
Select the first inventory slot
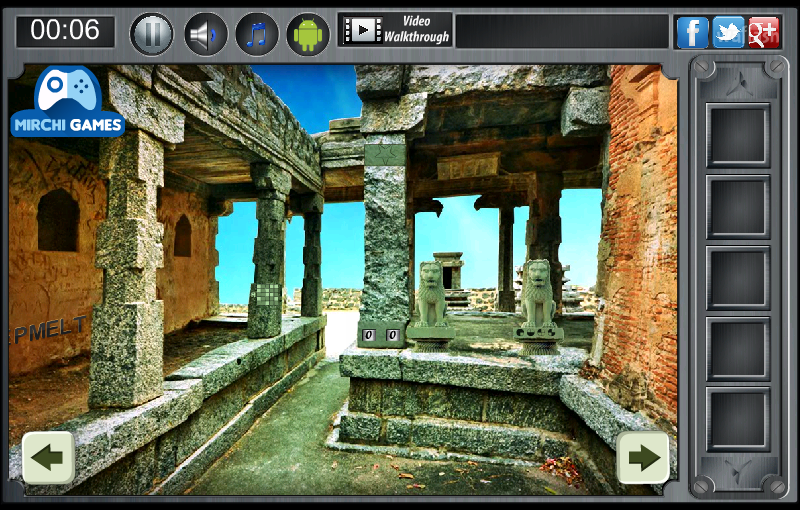(738, 135)
